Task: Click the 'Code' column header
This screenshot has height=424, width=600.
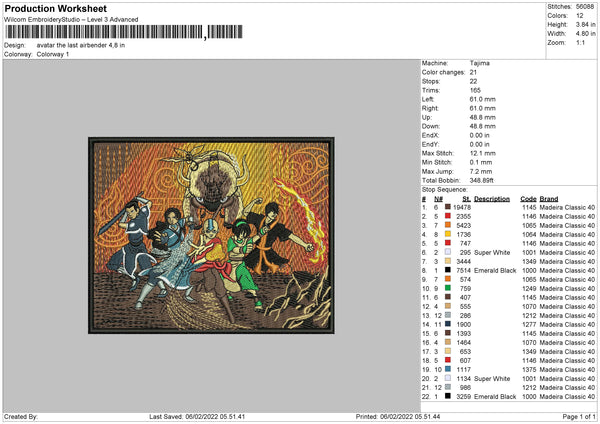Action: tap(528, 199)
